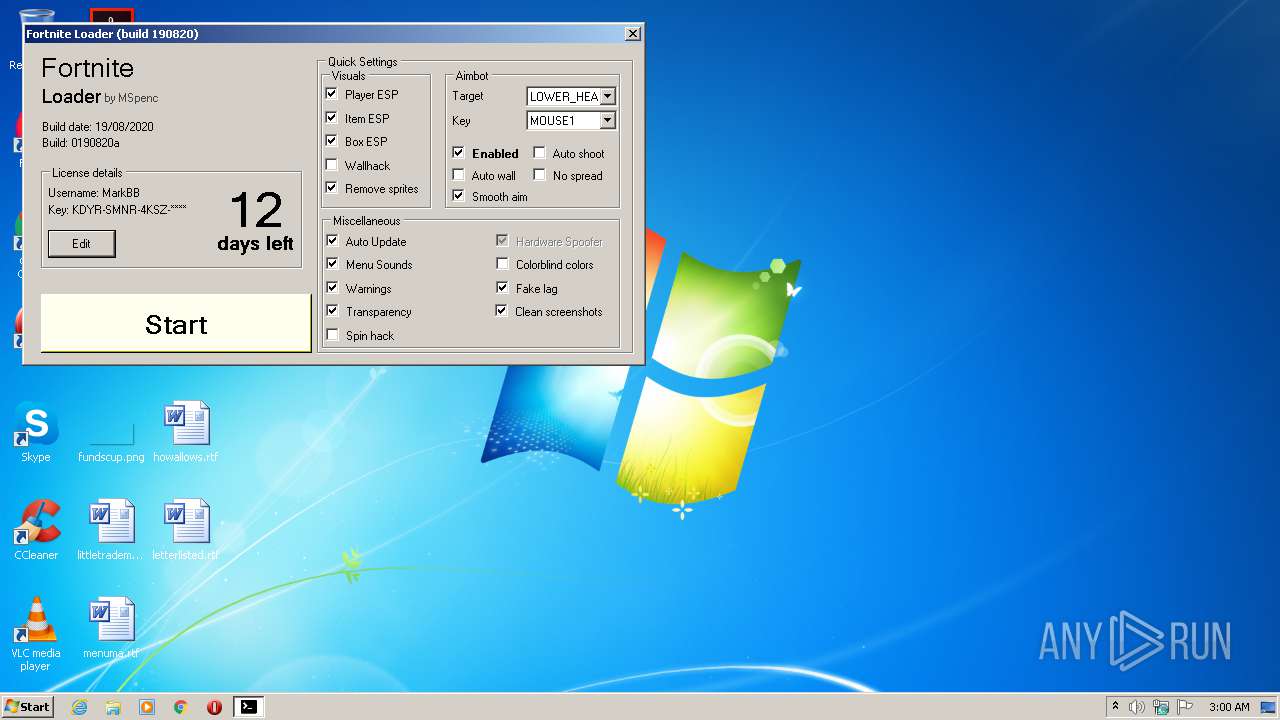The image size is (1280, 720).
Task: Open Internet Explorer from taskbar
Action: 79,707
